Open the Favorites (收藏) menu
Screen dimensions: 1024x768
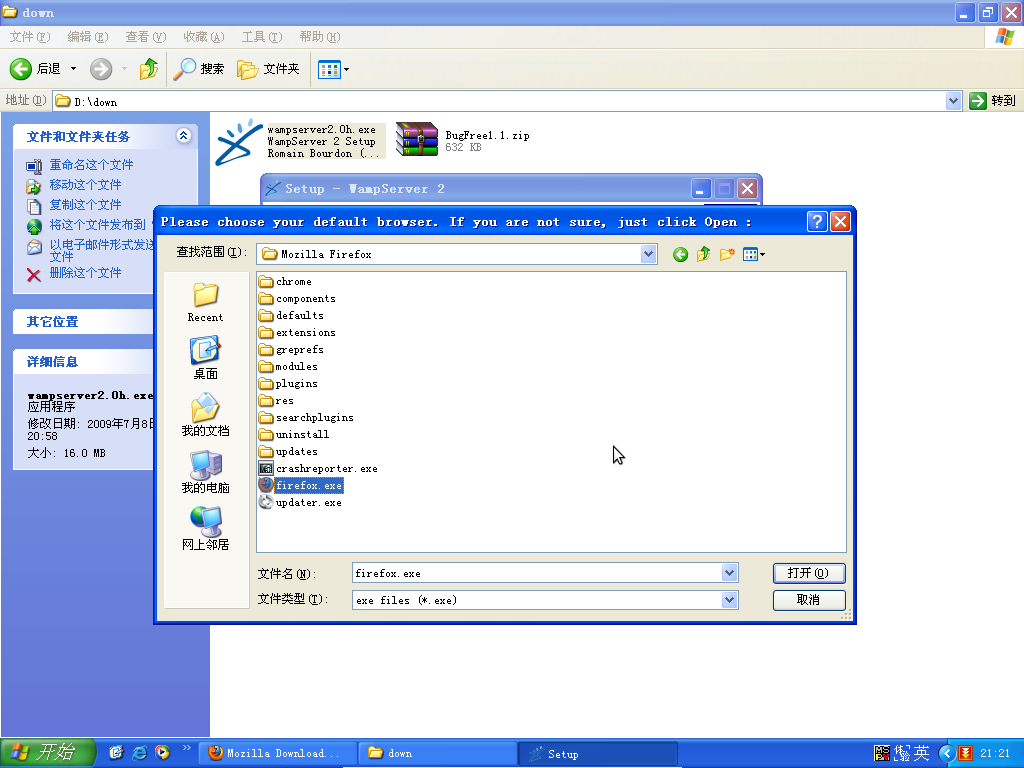pyautogui.click(x=204, y=37)
